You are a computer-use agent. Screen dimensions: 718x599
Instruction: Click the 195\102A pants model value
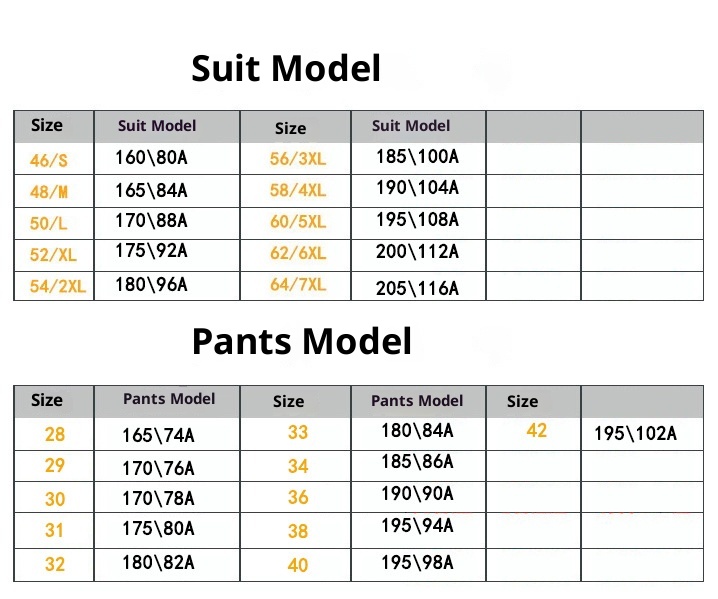click(635, 433)
